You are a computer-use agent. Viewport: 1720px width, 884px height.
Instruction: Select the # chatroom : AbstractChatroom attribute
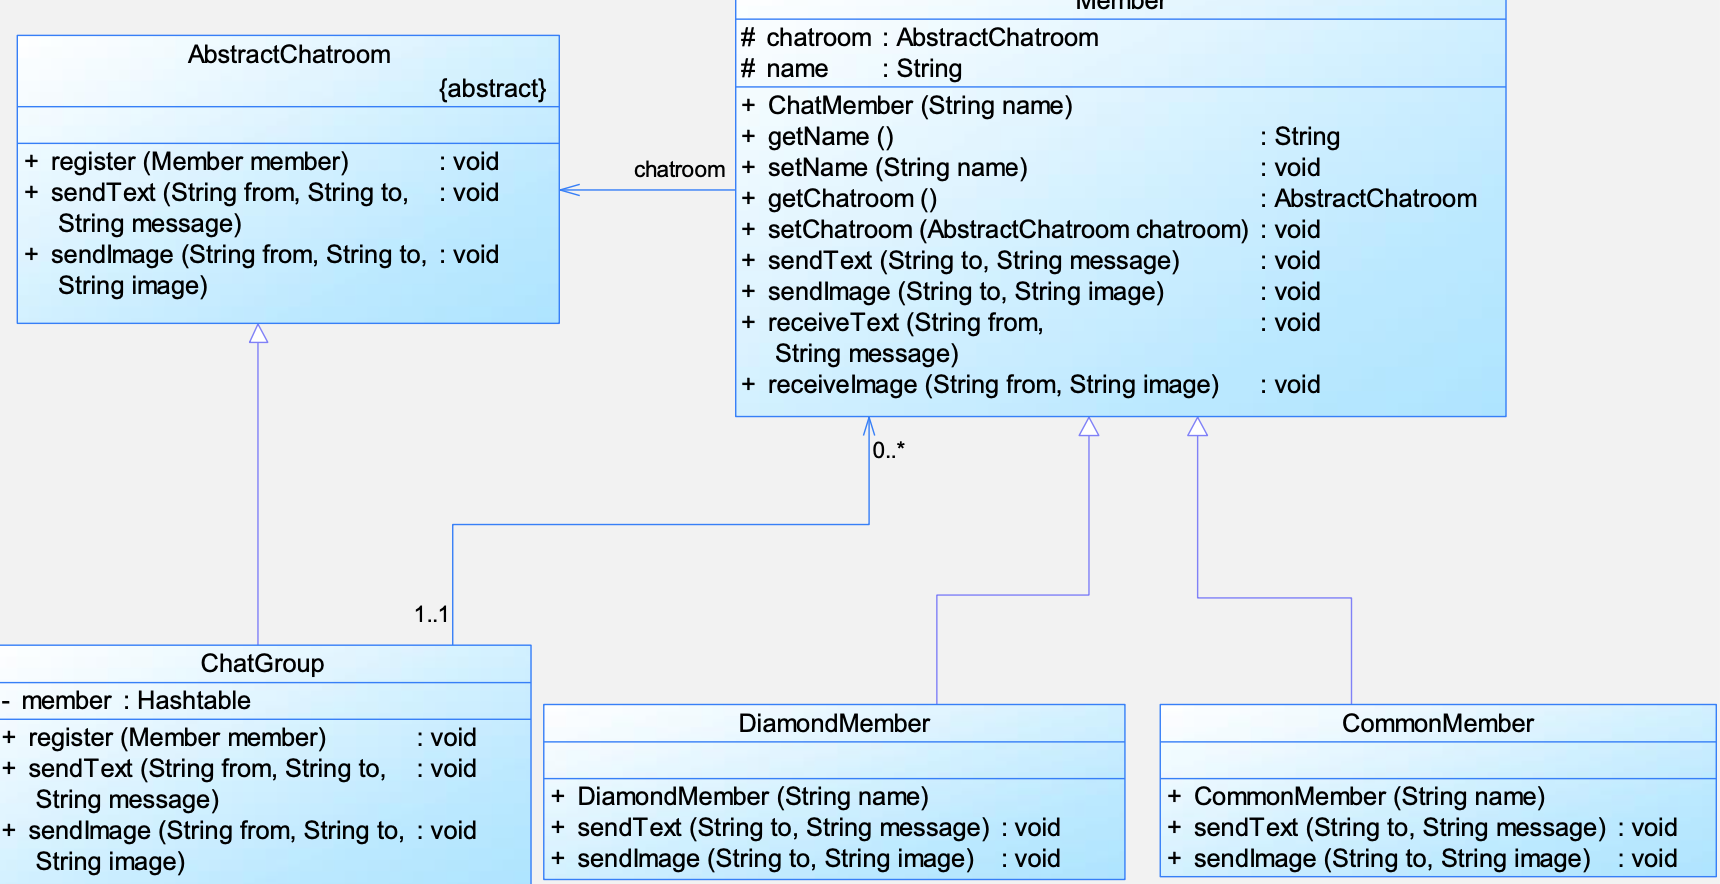919,38
